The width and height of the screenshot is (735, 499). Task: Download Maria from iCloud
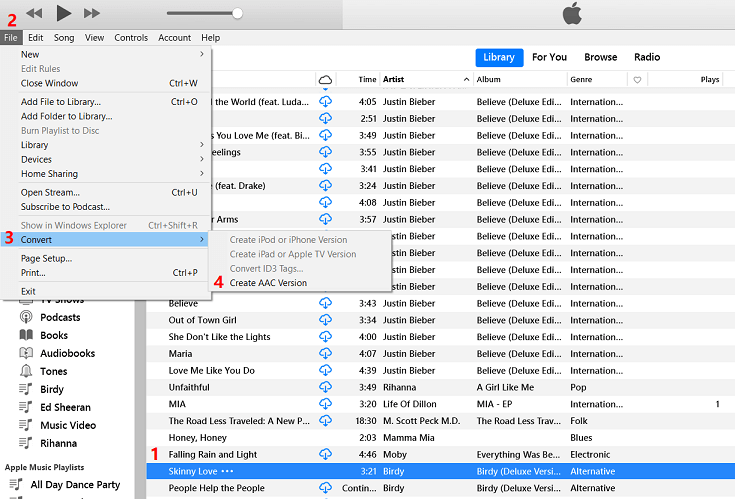pos(325,353)
